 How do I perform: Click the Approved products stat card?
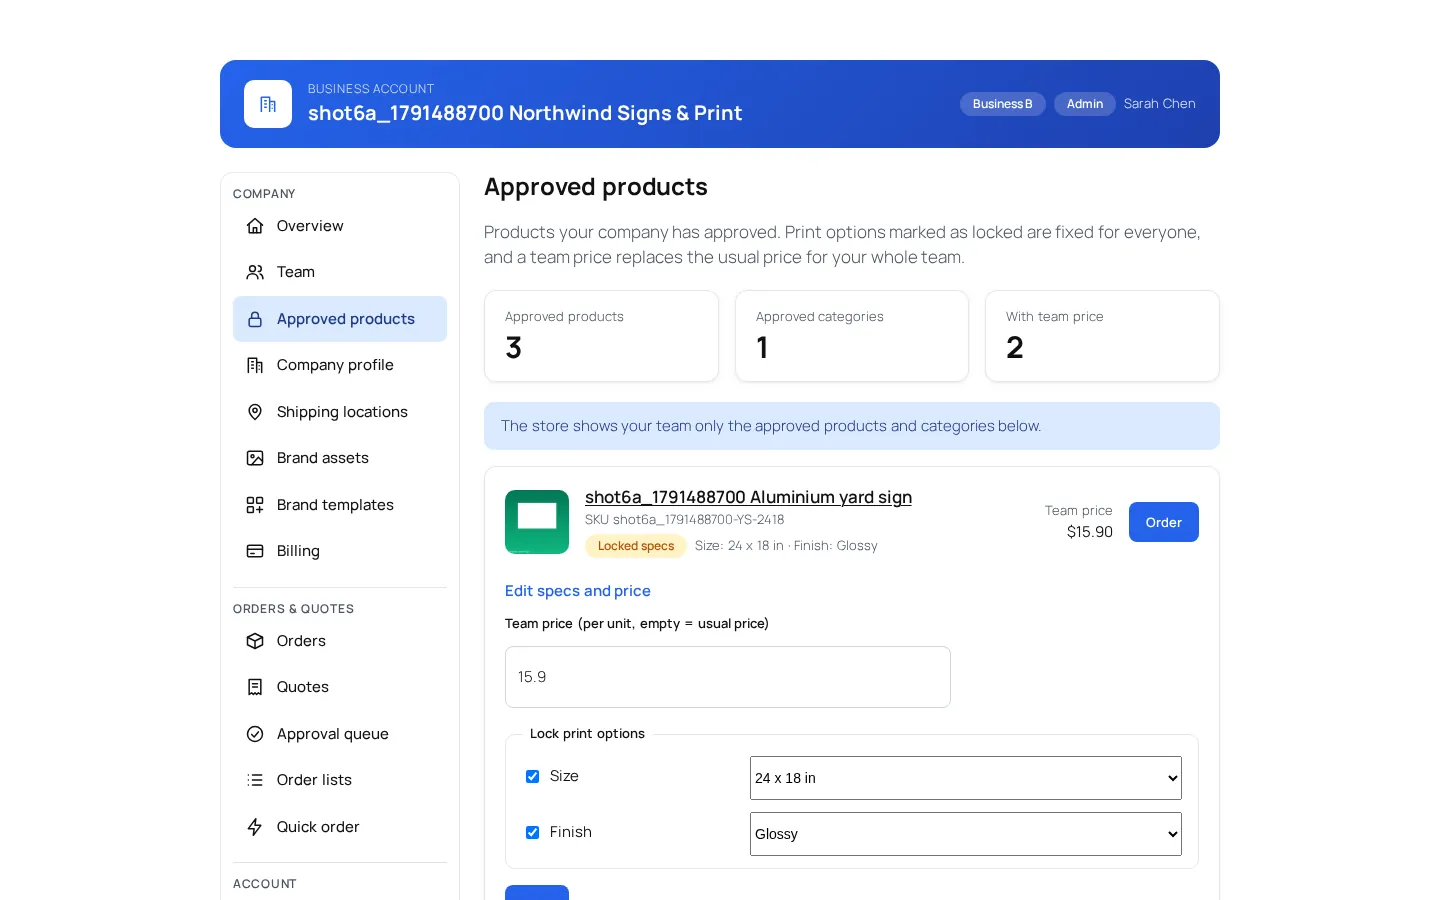(x=601, y=336)
